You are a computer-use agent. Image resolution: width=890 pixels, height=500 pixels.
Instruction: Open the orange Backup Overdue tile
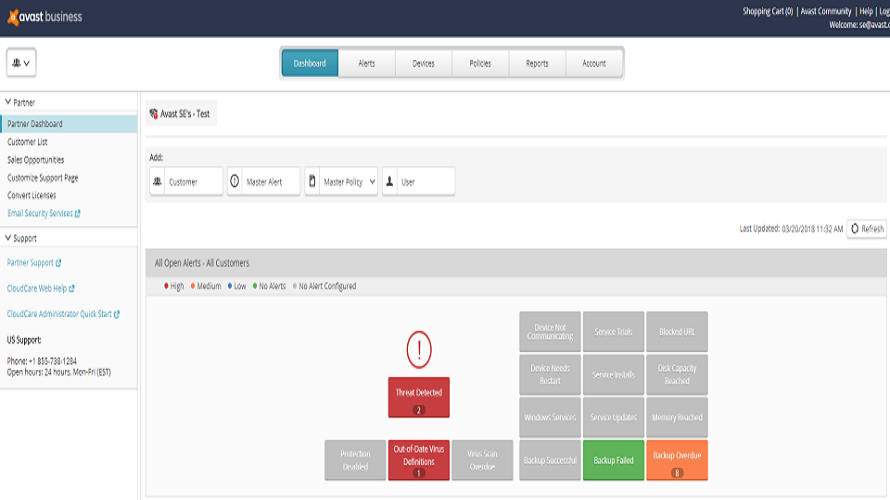(677, 460)
